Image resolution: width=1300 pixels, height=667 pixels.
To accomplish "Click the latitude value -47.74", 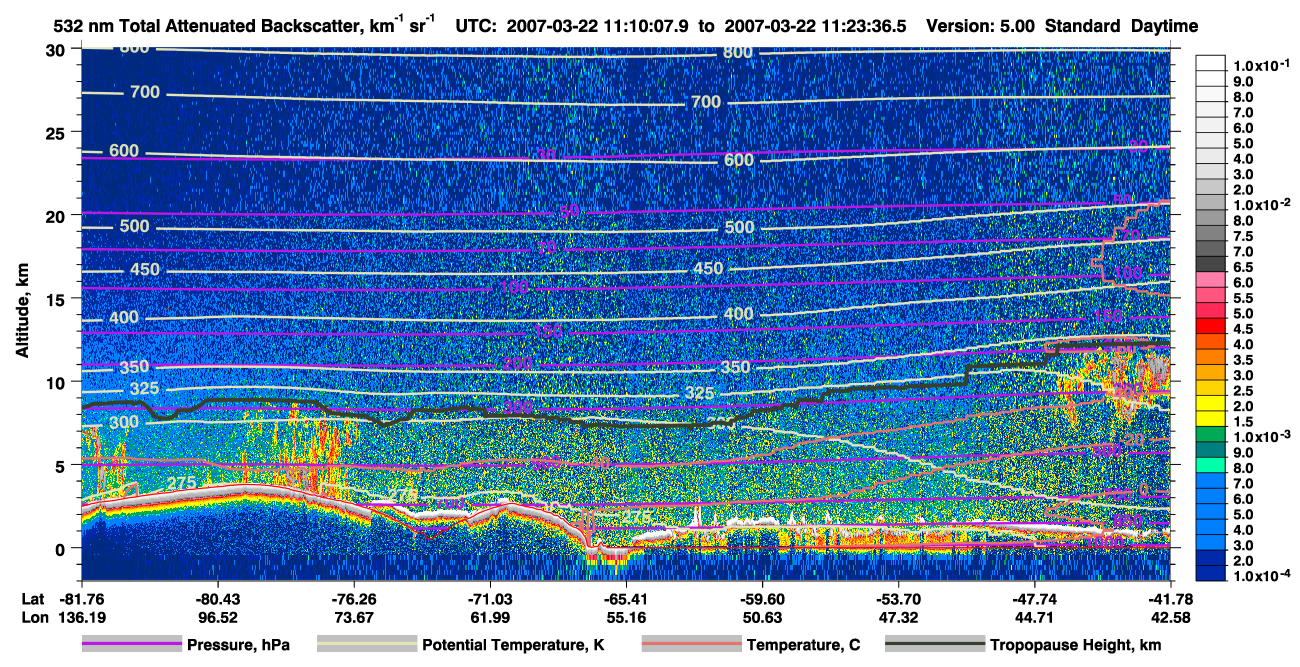I will pos(1033,599).
